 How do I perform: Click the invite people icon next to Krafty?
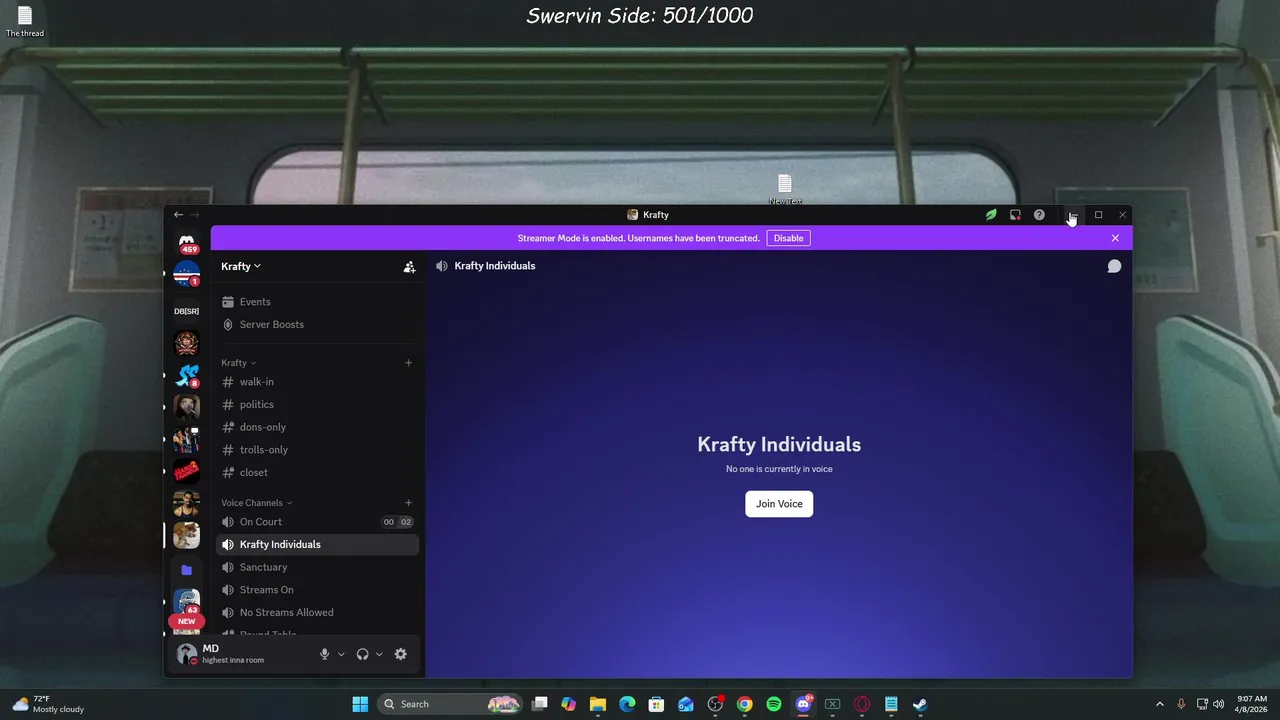tap(409, 267)
